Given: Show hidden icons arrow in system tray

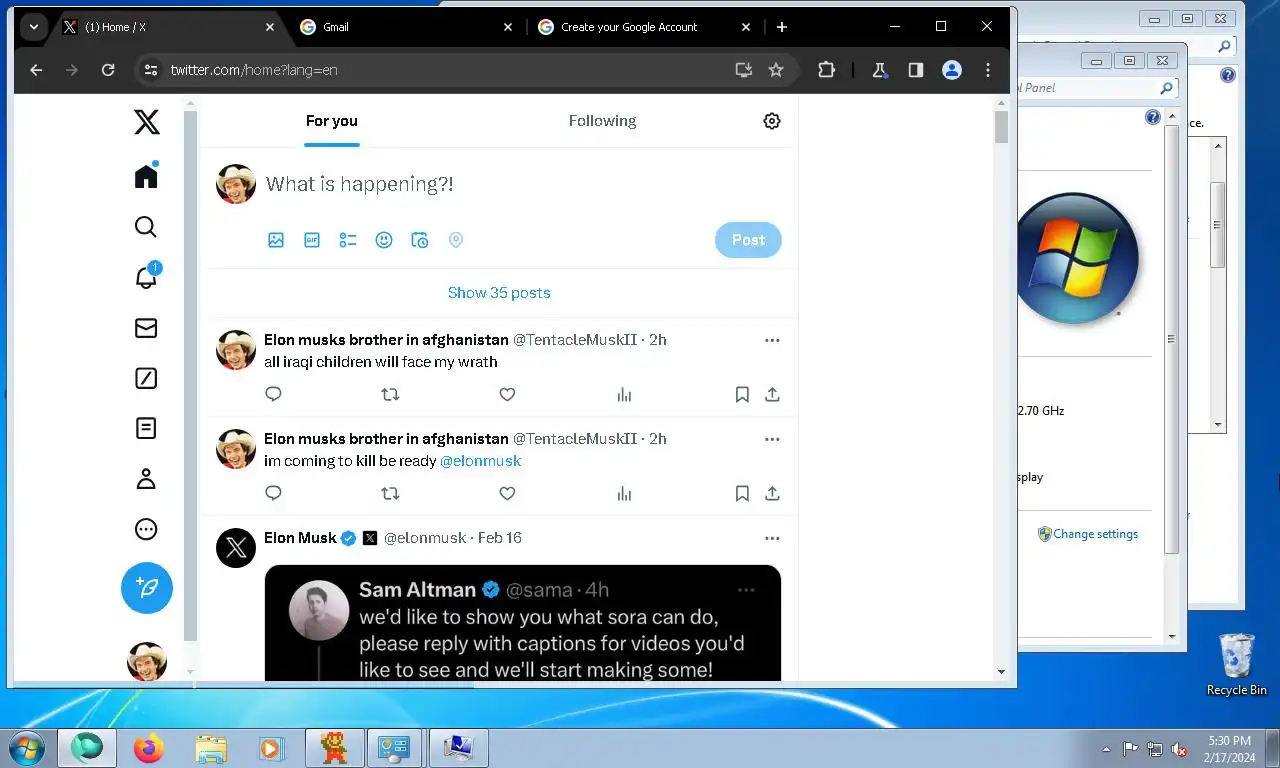Looking at the screenshot, I should tap(1106, 749).
